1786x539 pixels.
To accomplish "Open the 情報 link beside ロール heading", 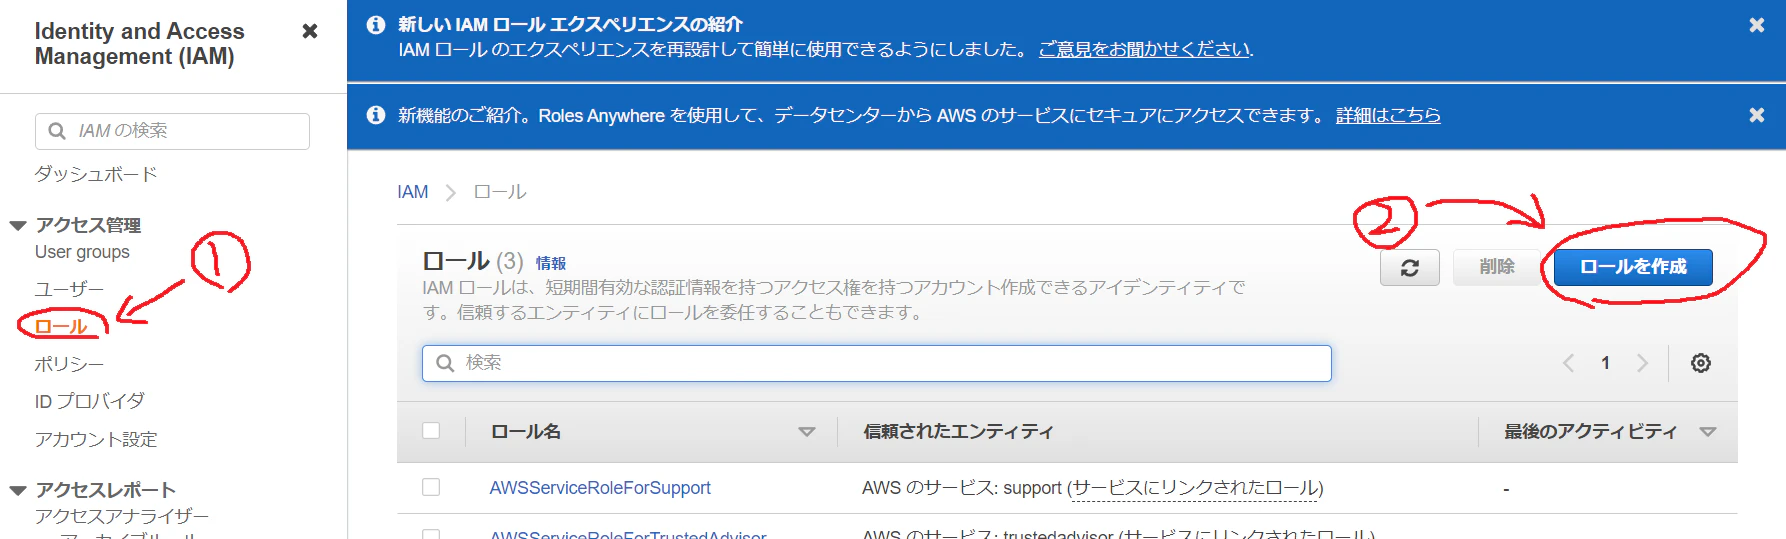I will pos(551,263).
